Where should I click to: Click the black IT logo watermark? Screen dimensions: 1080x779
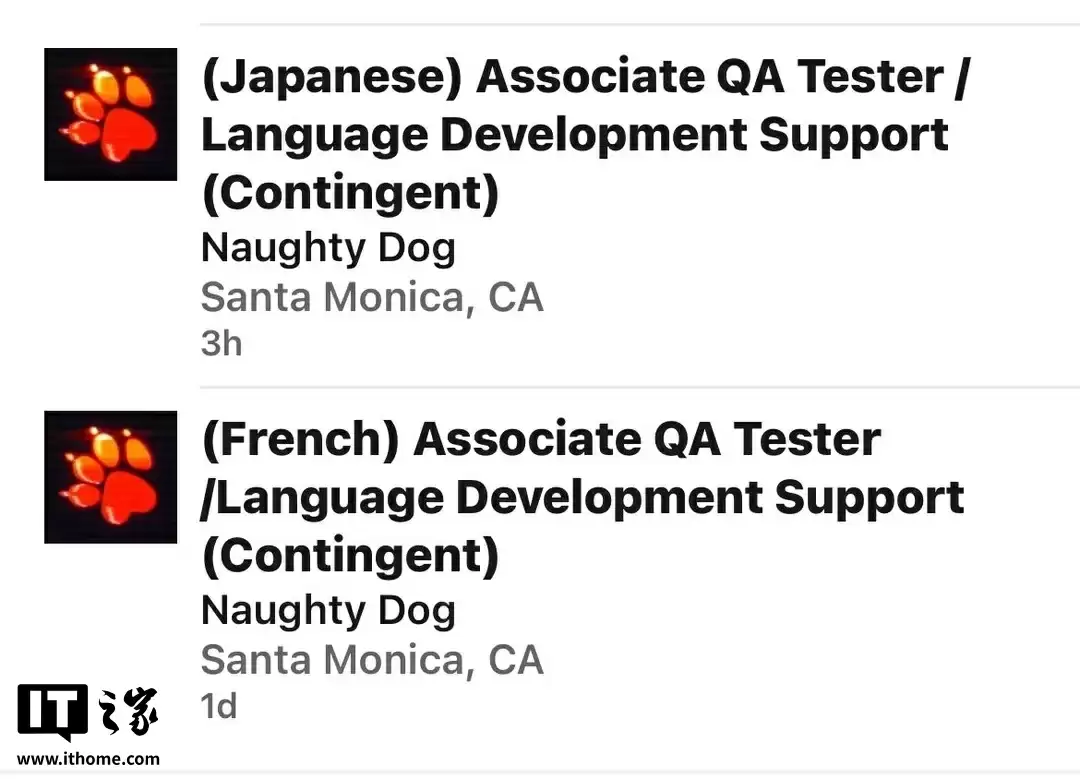click(x=52, y=712)
